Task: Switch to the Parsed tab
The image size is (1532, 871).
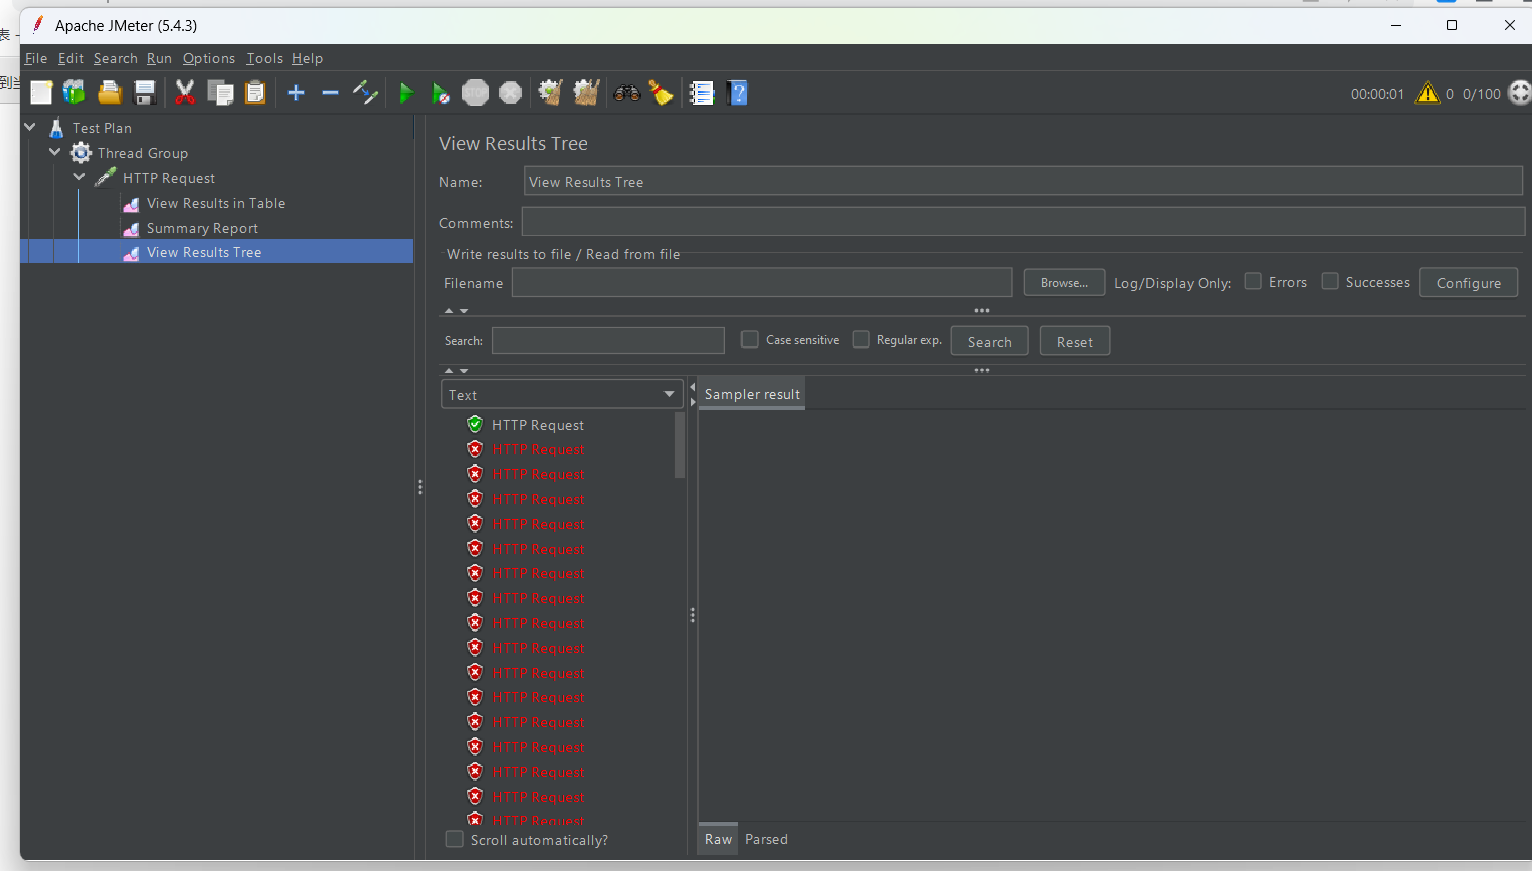Action: 766,839
